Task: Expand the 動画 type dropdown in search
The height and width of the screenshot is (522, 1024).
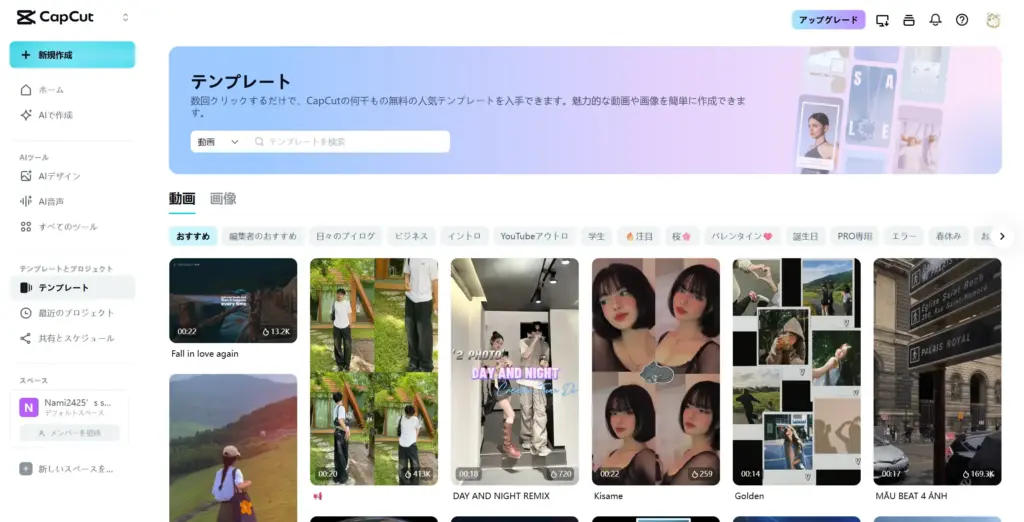Action: tap(218, 142)
